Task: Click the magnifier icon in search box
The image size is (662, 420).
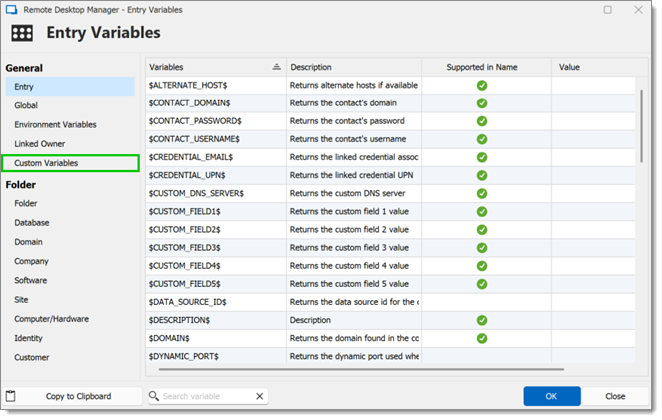Action: point(154,396)
